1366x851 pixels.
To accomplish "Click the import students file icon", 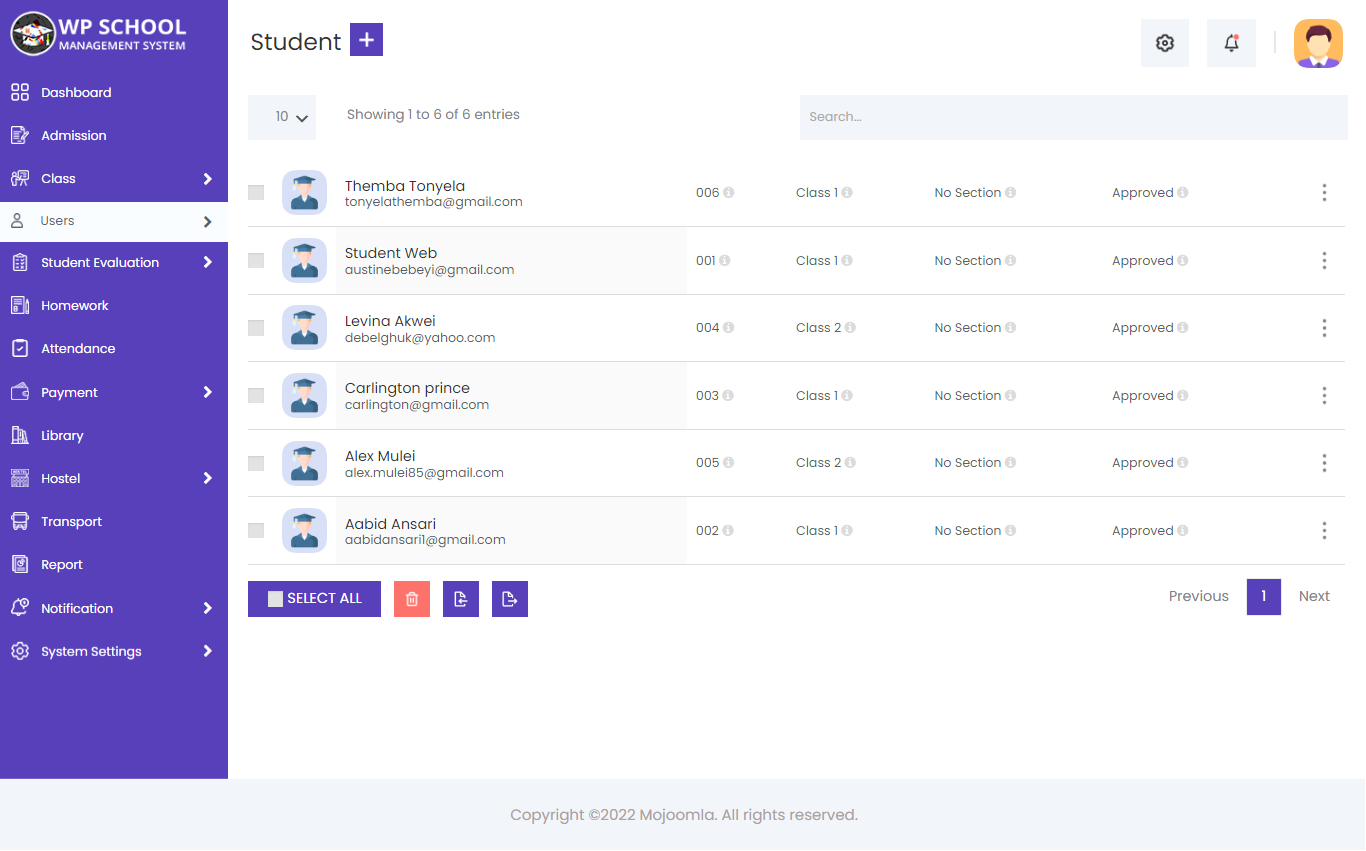I will tap(460, 598).
